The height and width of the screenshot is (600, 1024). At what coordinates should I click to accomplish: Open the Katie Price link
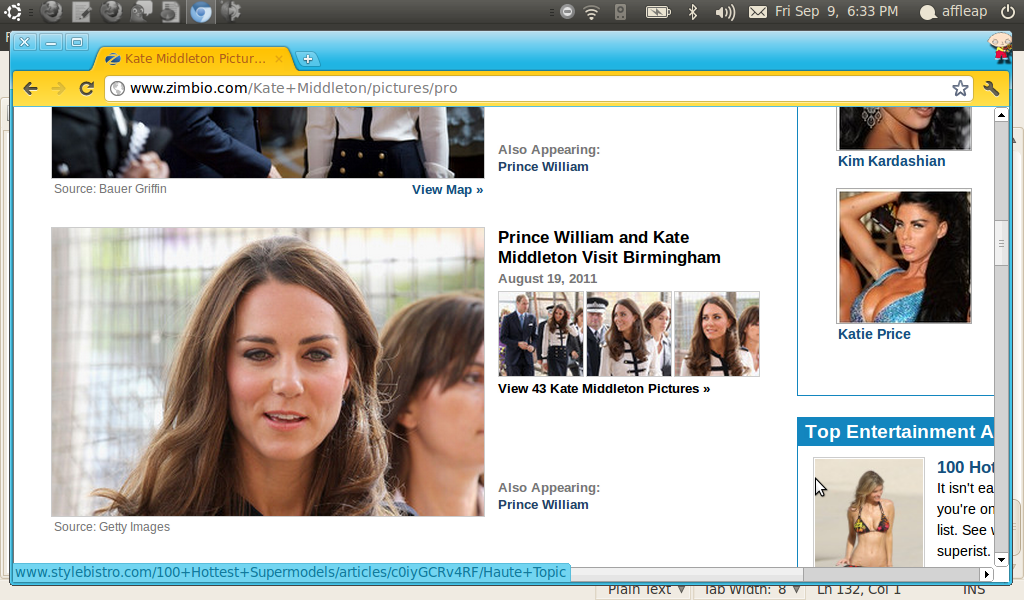(x=874, y=334)
